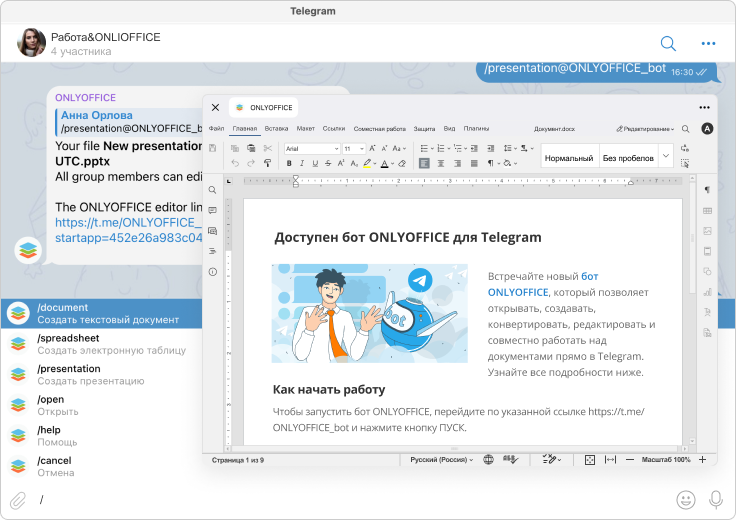Toggle superscript formatting
The image size is (736, 520).
(341, 163)
